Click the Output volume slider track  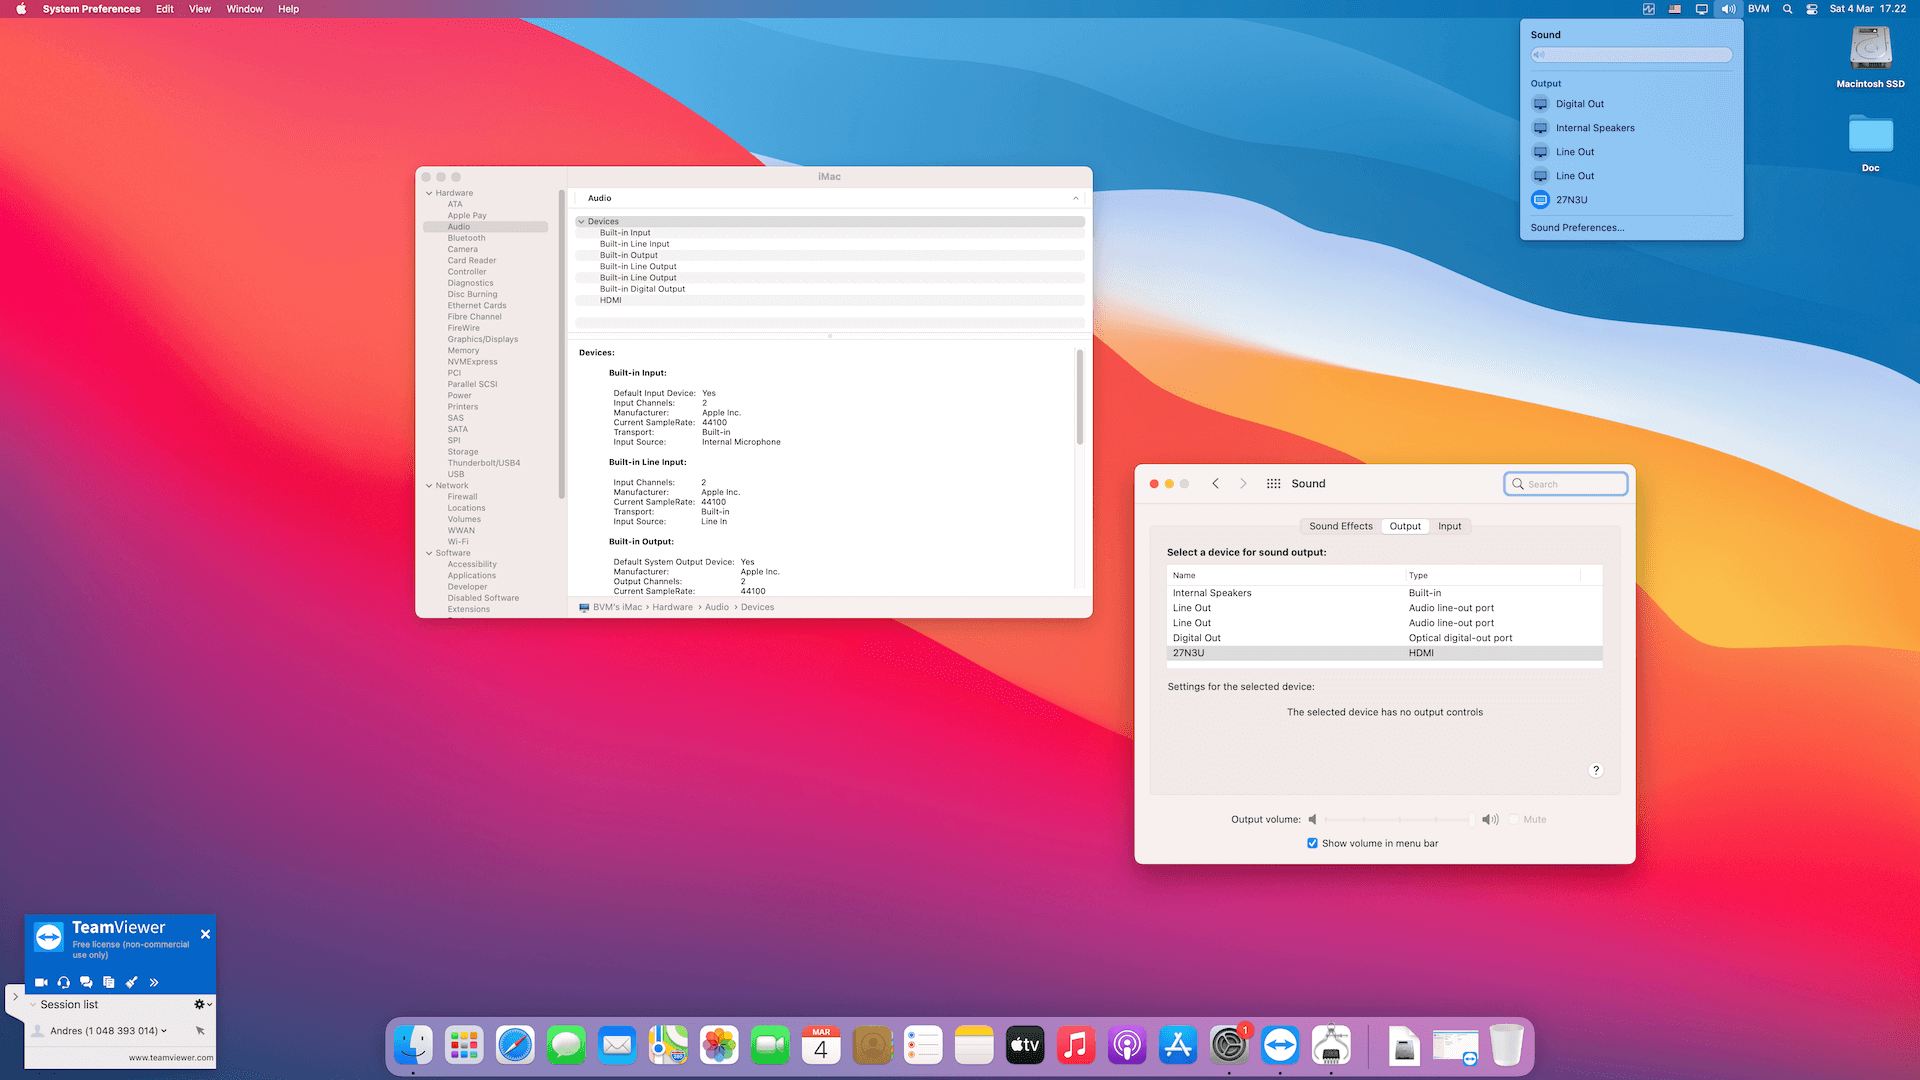point(1398,820)
